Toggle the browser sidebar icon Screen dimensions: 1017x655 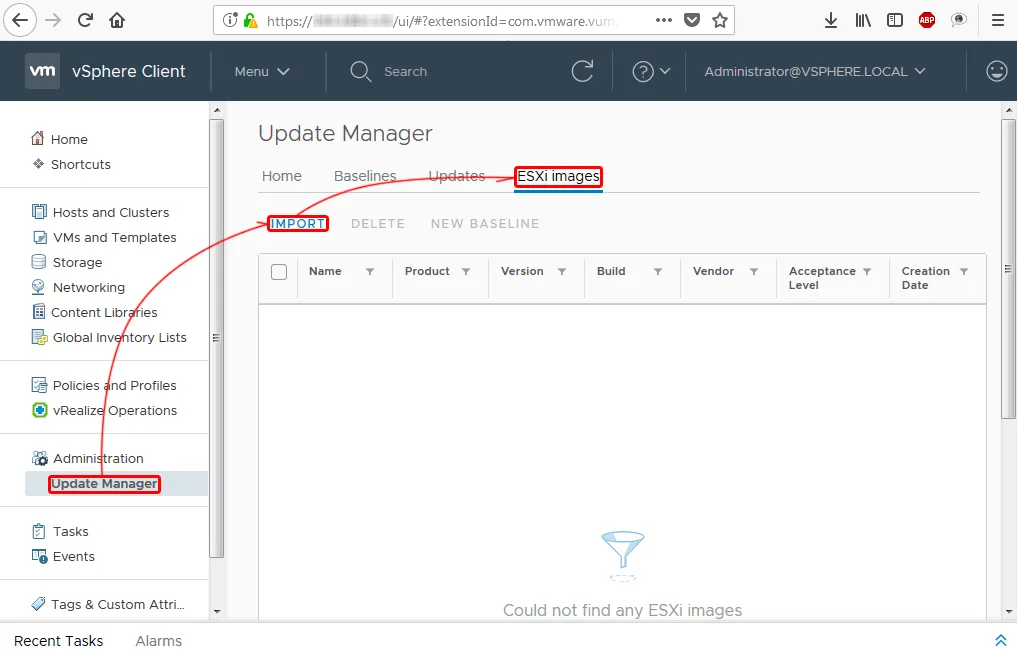click(x=894, y=20)
